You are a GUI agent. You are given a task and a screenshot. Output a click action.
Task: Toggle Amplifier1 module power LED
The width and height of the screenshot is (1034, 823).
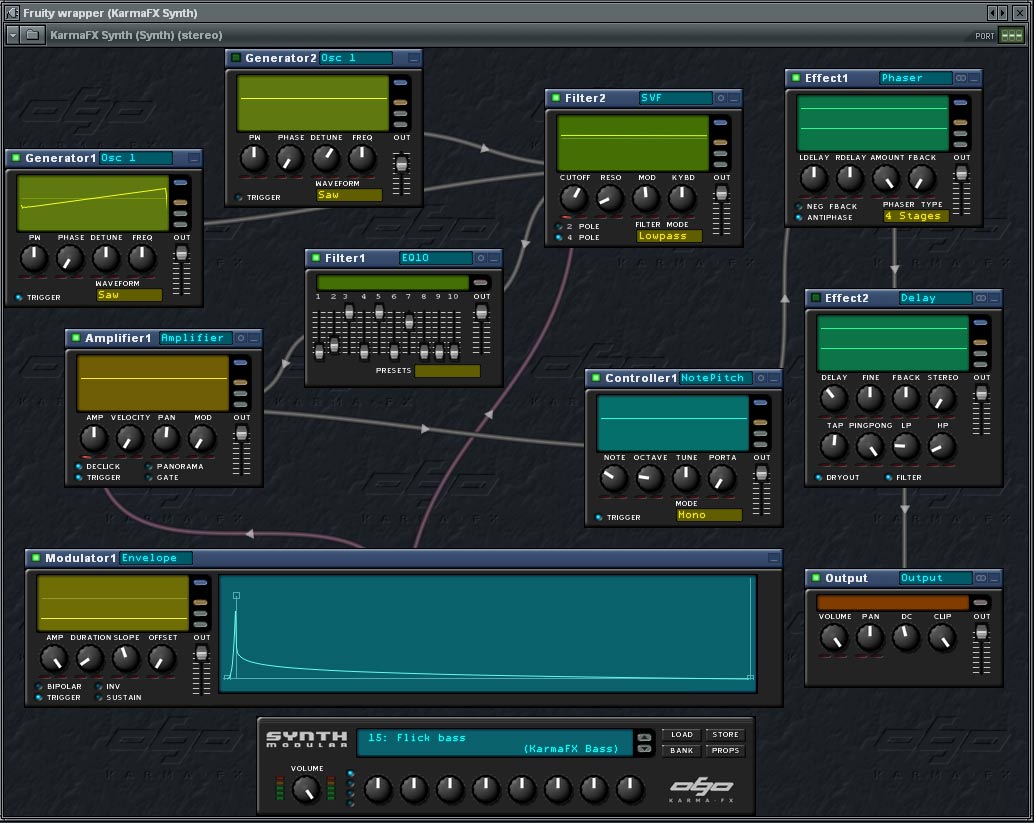tap(76, 338)
